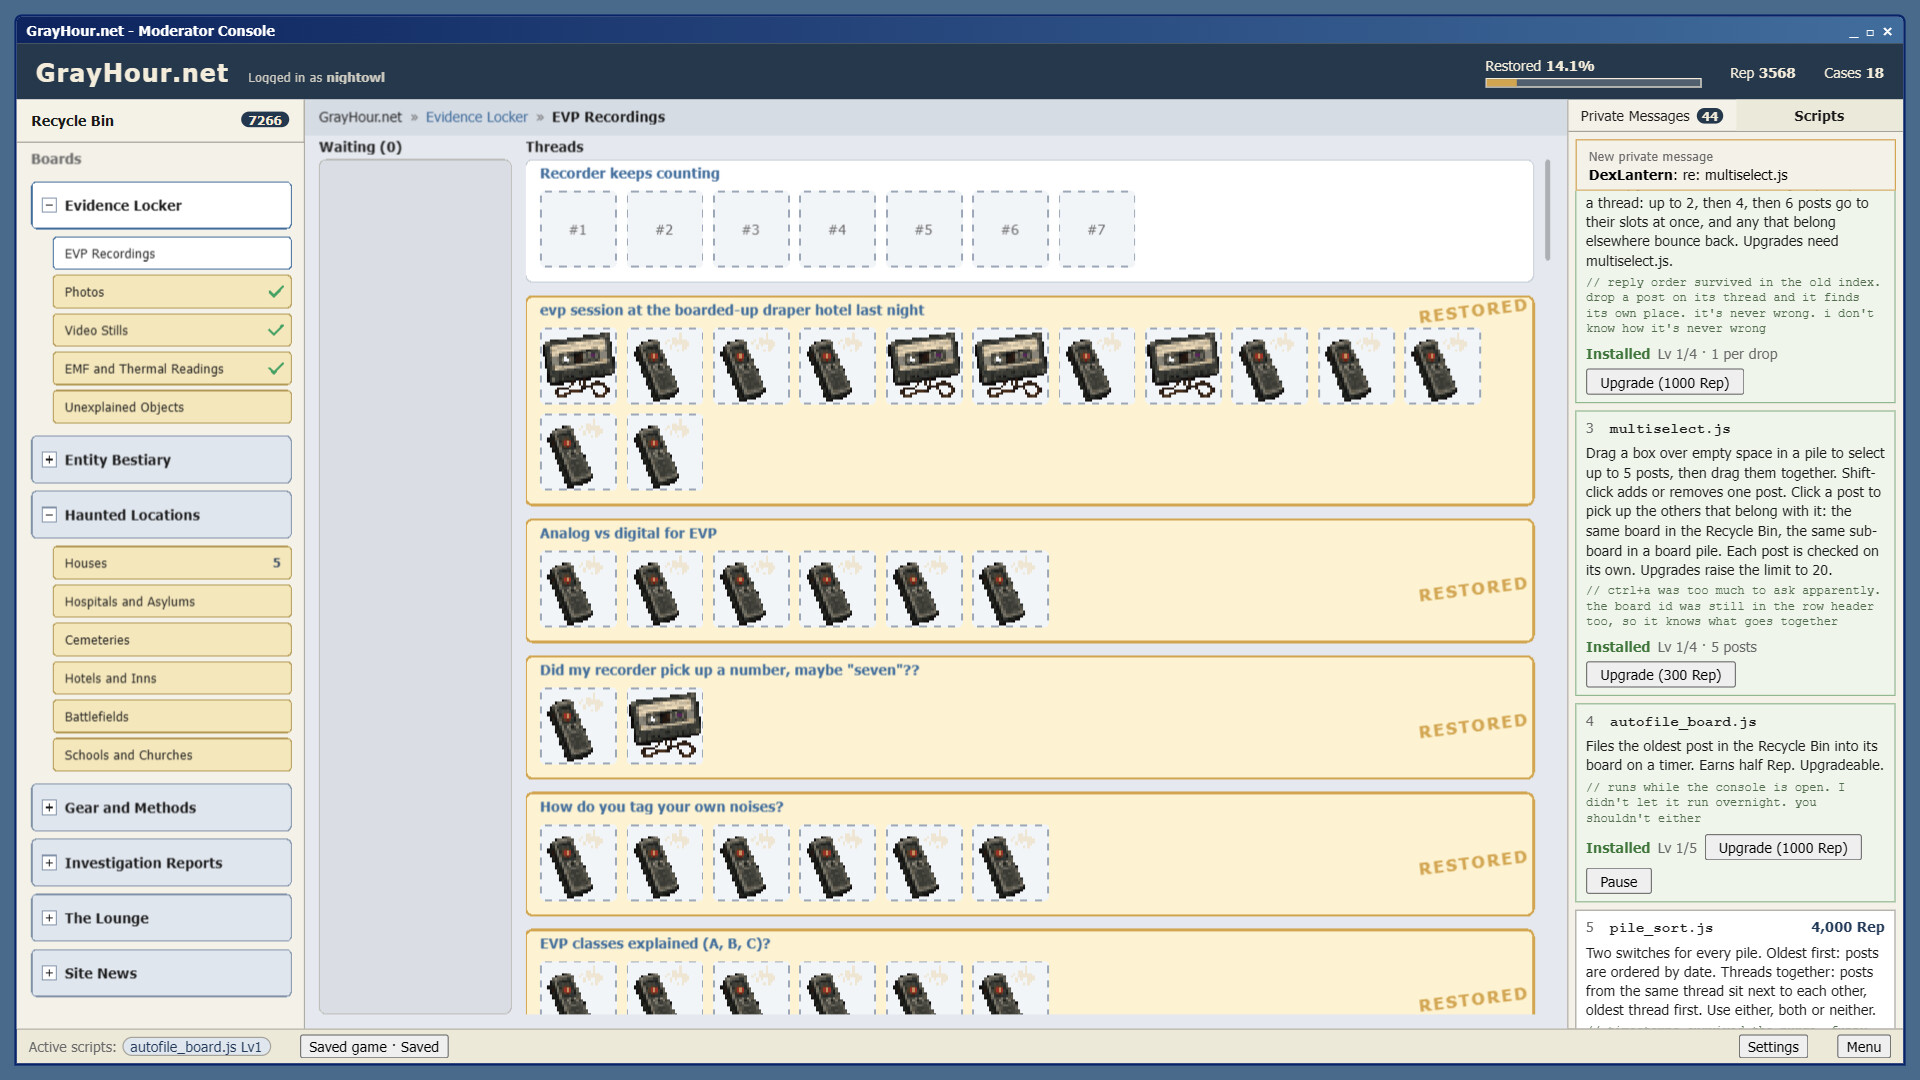Expand The Lounge board
The height and width of the screenshot is (1080, 1920).
click(x=49, y=918)
